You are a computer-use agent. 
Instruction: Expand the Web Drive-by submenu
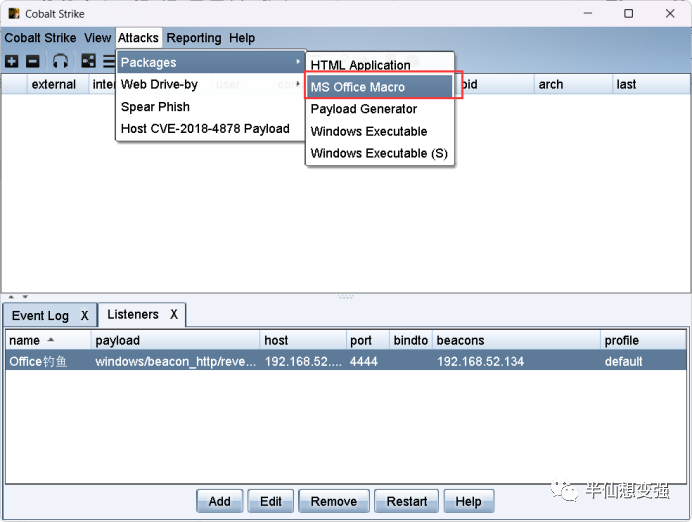pyautogui.click(x=211, y=84)
